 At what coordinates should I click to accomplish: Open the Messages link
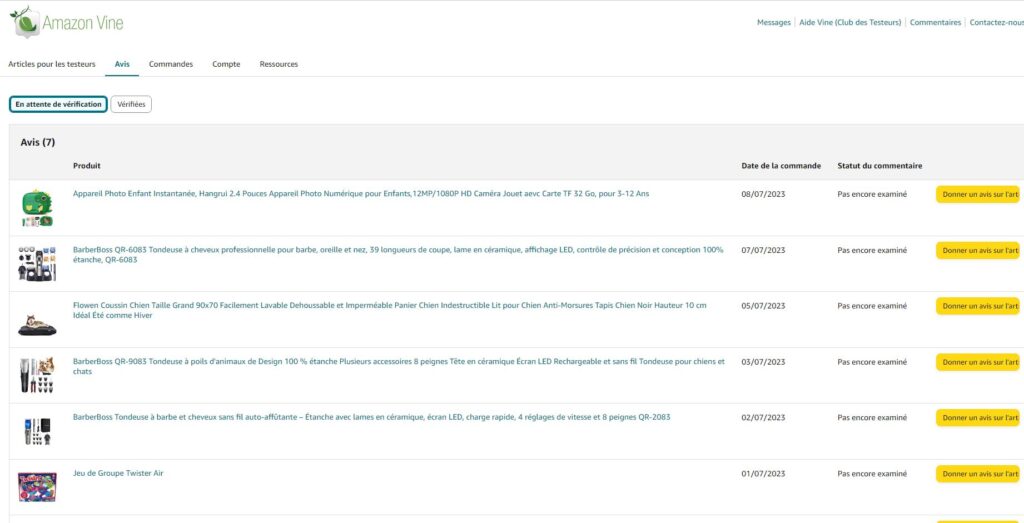(x=774, y=23)
